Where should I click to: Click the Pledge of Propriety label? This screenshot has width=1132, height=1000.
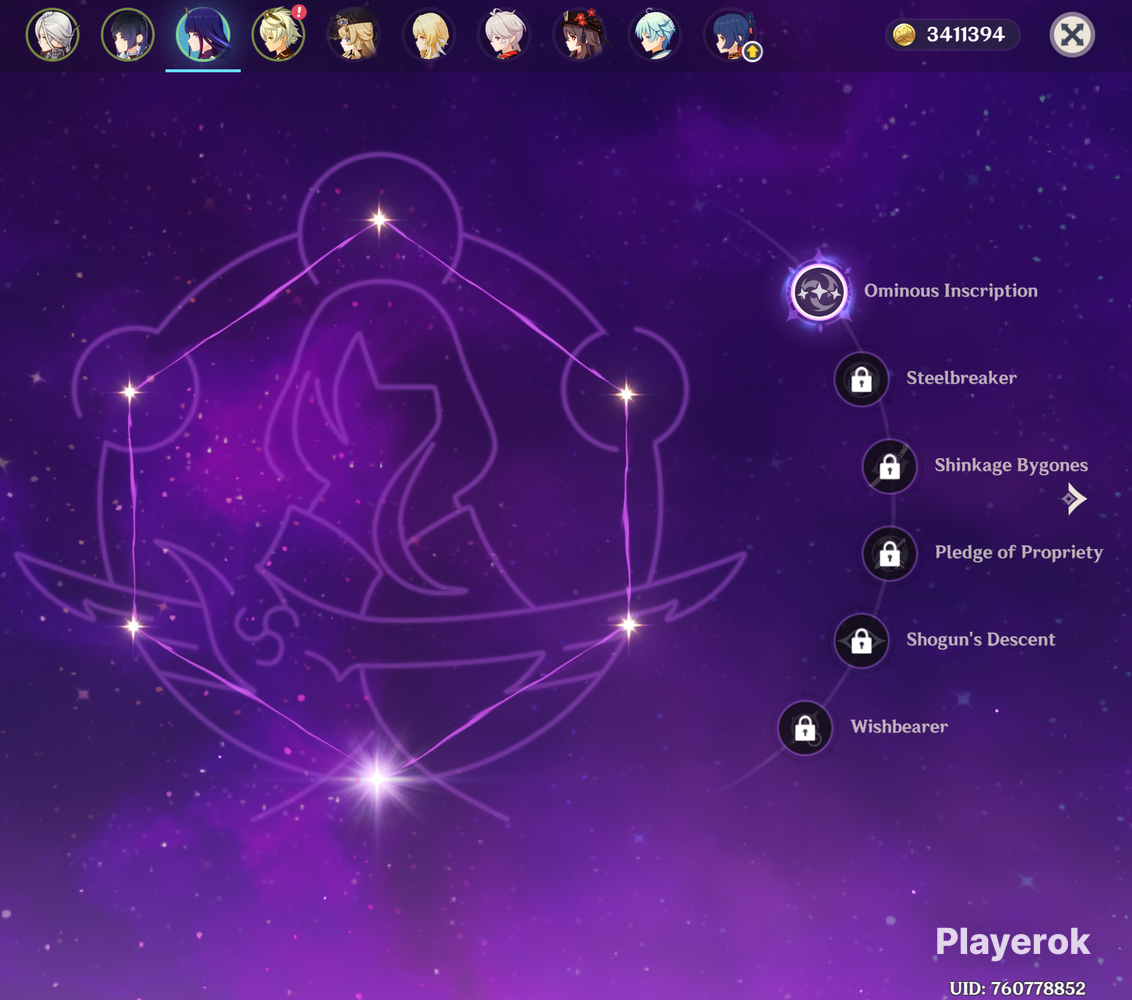(x=1019, y=552)
